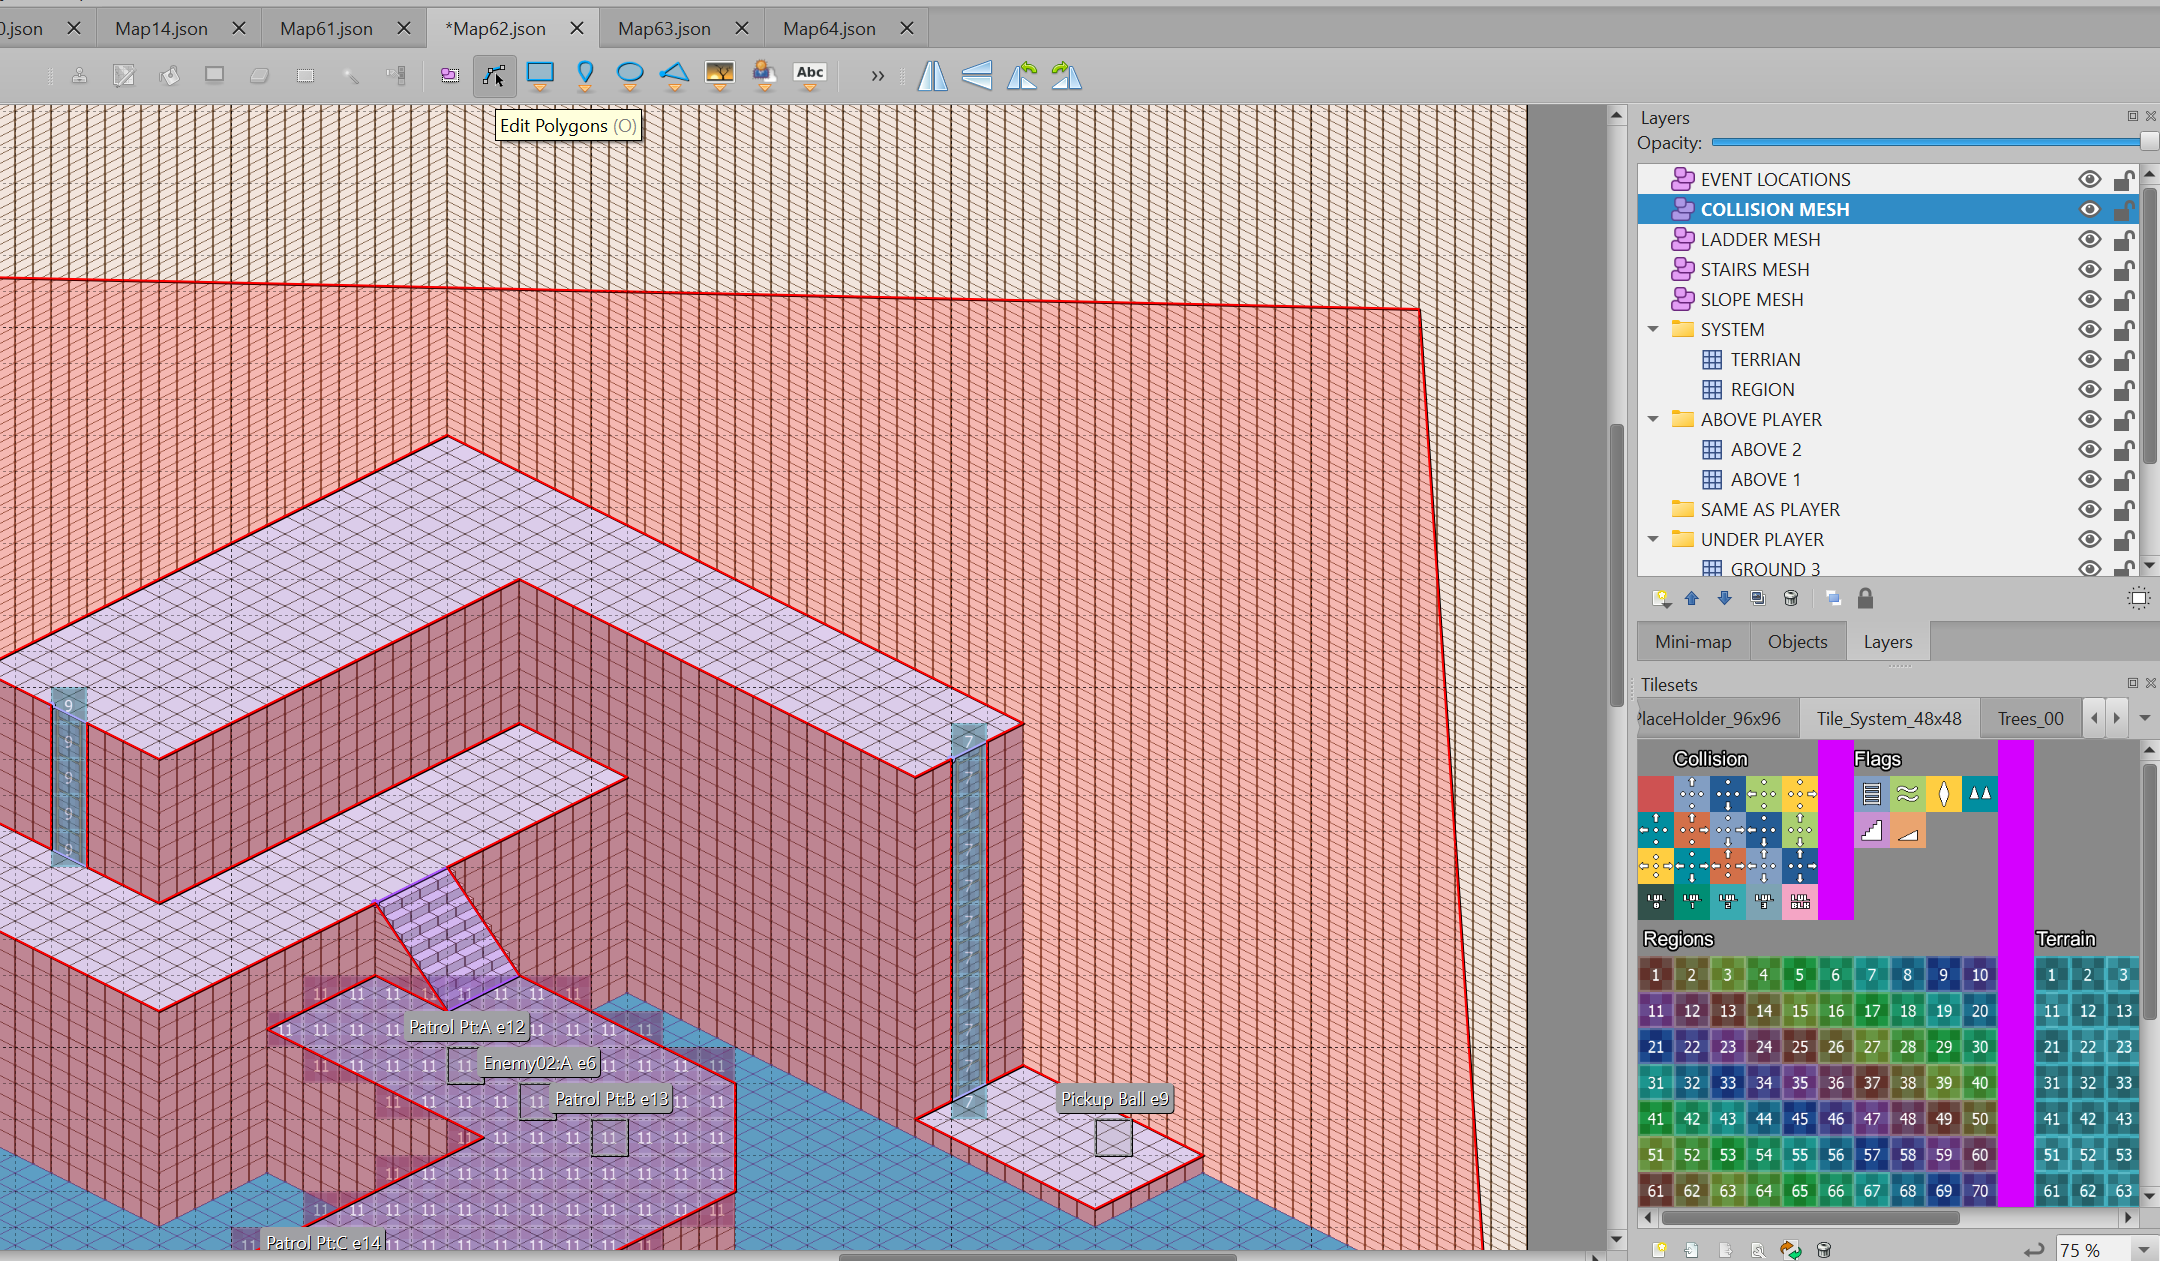Pick the red solid collision tile

pos(1655,794)
